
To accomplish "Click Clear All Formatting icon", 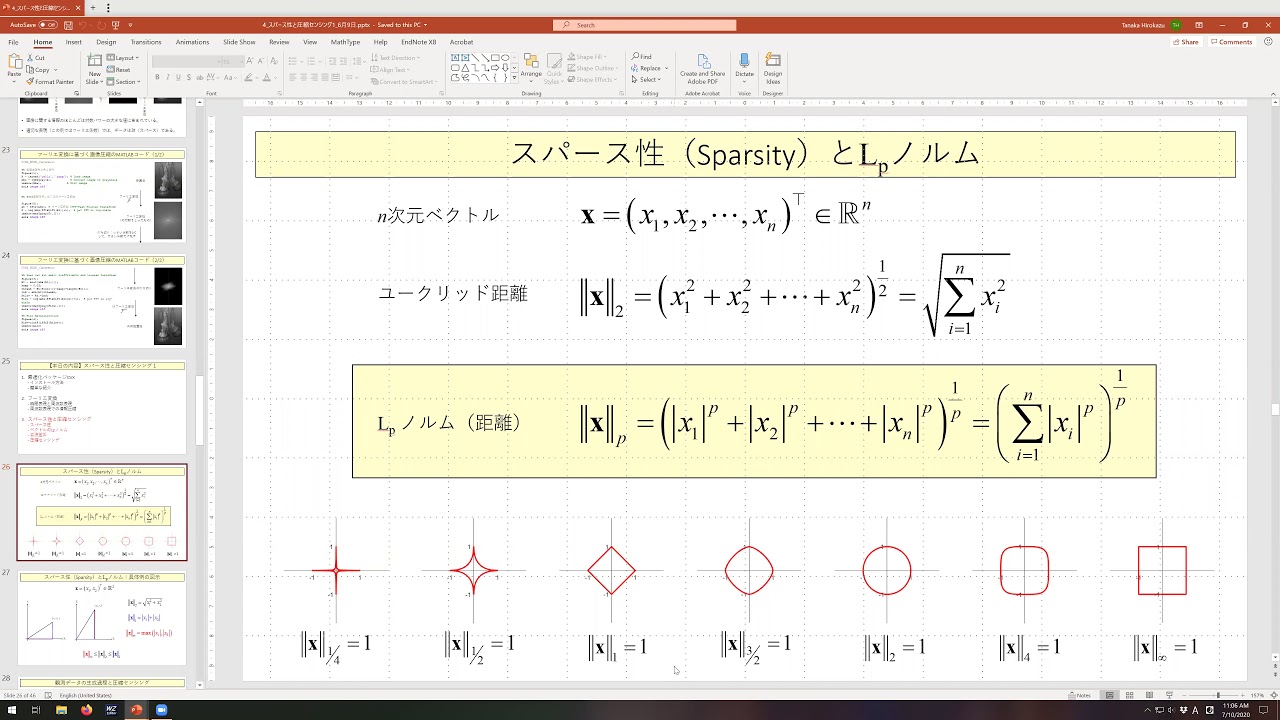I will pyautogui.click(x=273, y=62).
